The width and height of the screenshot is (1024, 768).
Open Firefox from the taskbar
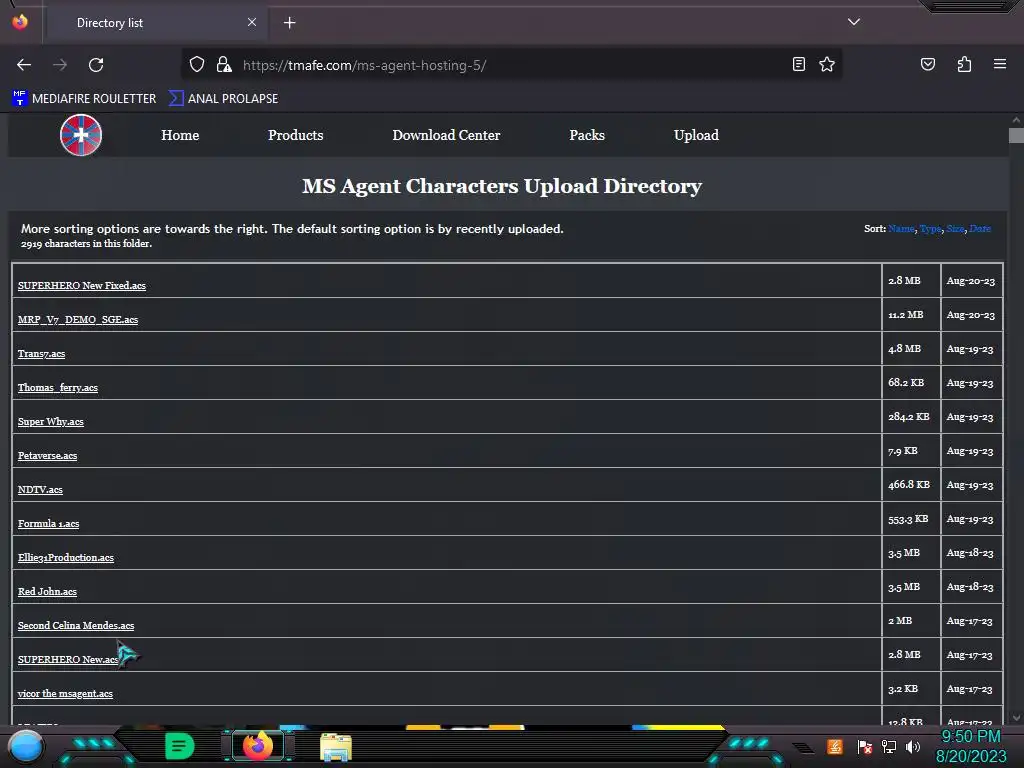(257, 746)
